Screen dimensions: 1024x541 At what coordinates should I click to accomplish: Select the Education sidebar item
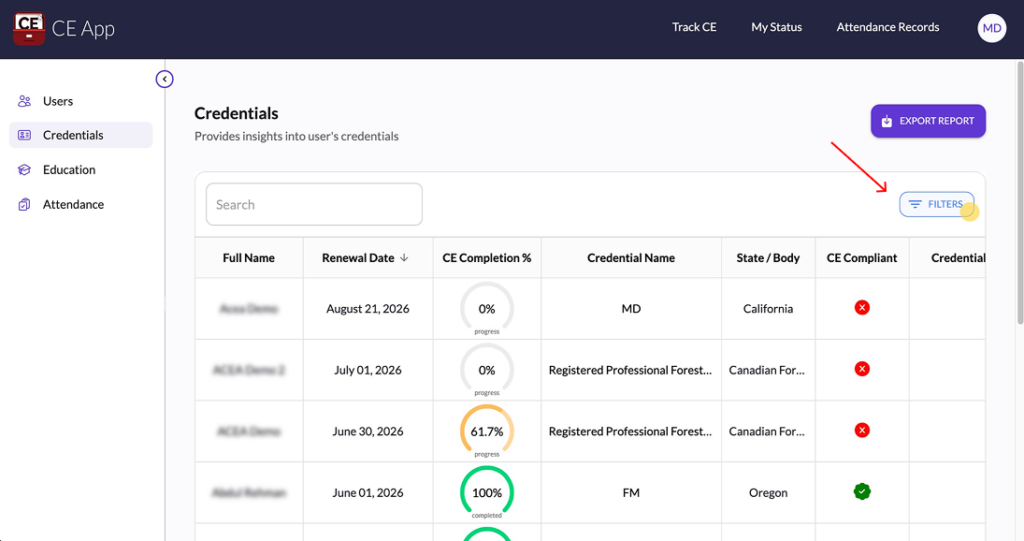(69, 170)
